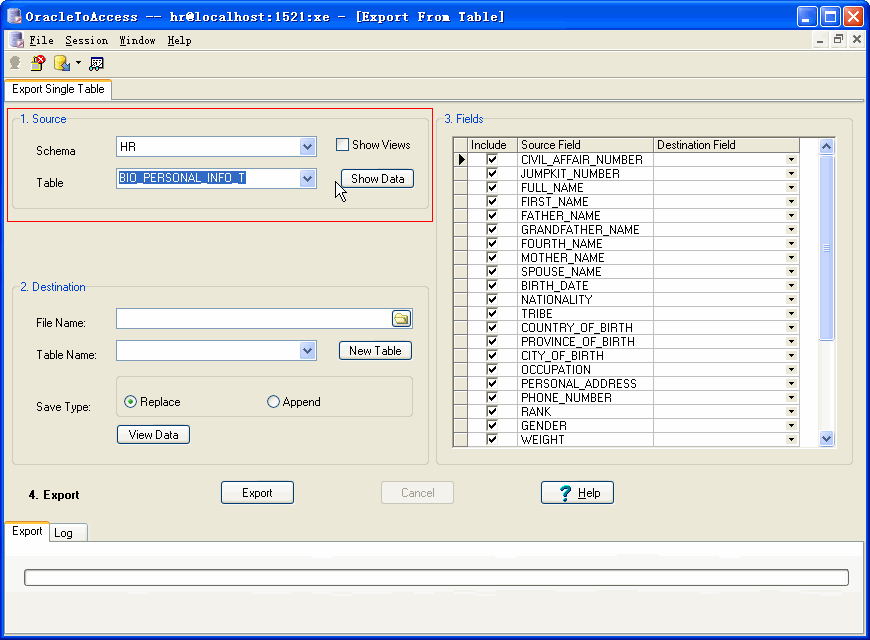Select the PERSONAL_ADDRESS source field cell
Viewport: 870px width, 640px height.
click(x=585, y=384)
